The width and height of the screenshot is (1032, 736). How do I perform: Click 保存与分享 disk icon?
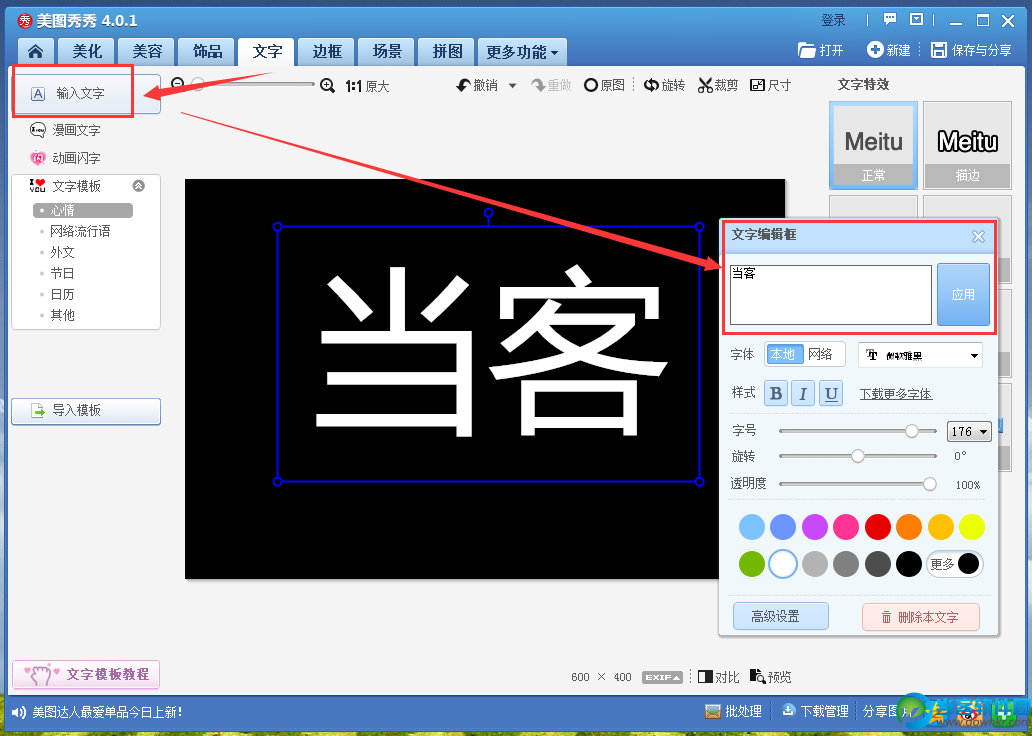coord(939,49)
